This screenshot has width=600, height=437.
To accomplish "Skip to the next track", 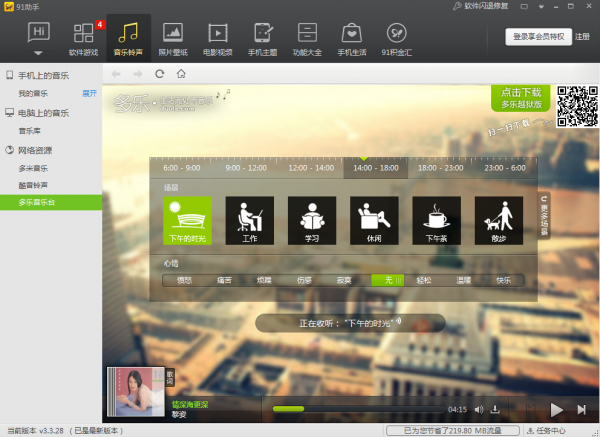I will 582,410.
